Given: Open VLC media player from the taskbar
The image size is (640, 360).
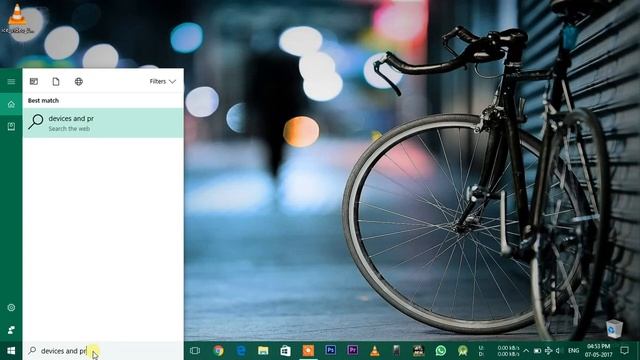Looking at the screenshot, I should [375, 351].
